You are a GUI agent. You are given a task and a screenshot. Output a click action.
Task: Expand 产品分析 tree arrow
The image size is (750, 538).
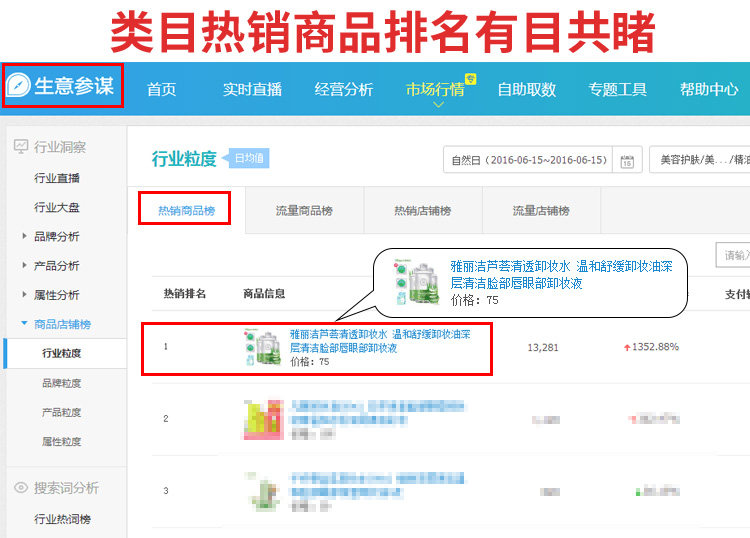(24, 265)
